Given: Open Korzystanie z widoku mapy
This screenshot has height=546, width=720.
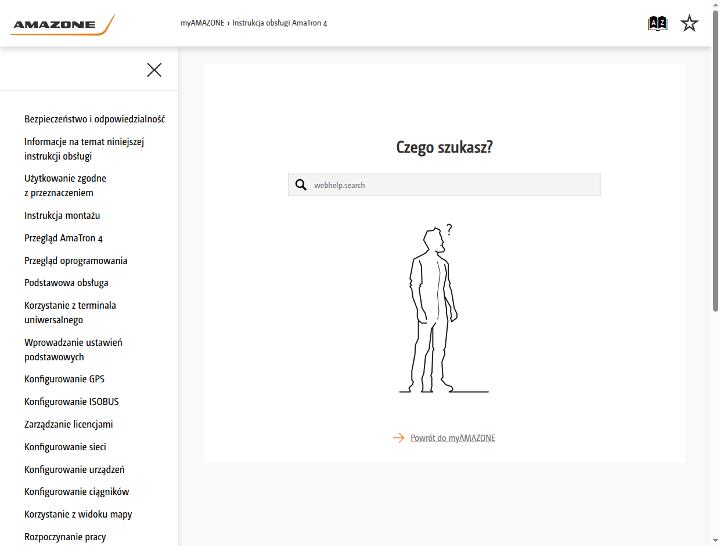Looking at the screenshot, I should click(x=78, y=514).
